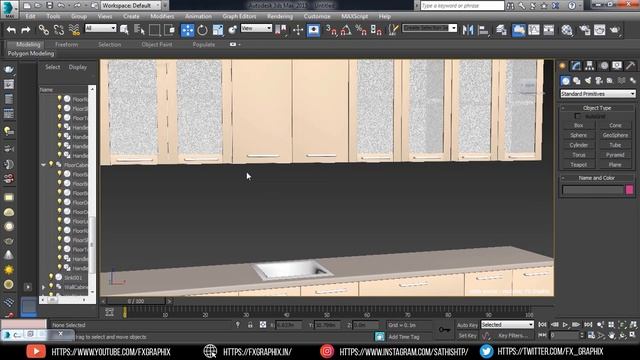Open the Render Setup icon
Viewport: 640px width, 360px height.
point(585,30)
